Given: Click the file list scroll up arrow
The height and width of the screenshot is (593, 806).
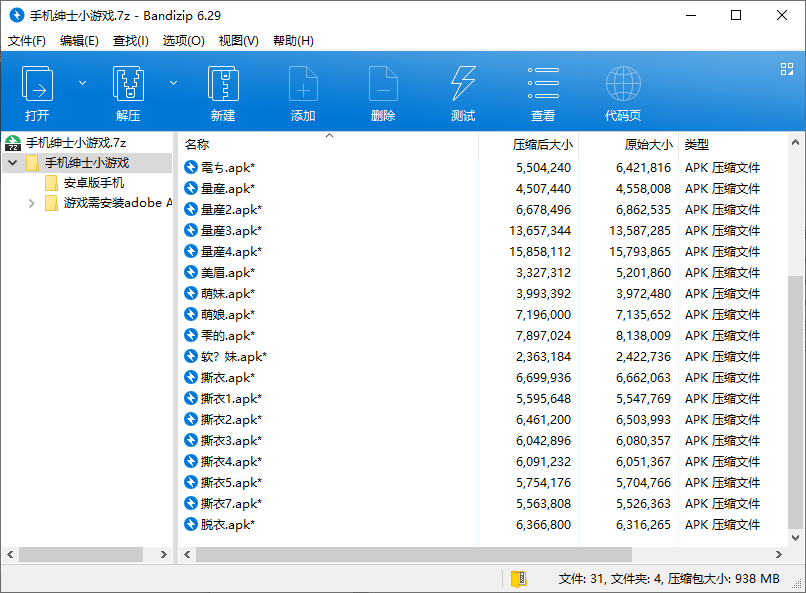Looking at the screenshot, I should pos(795,142).
